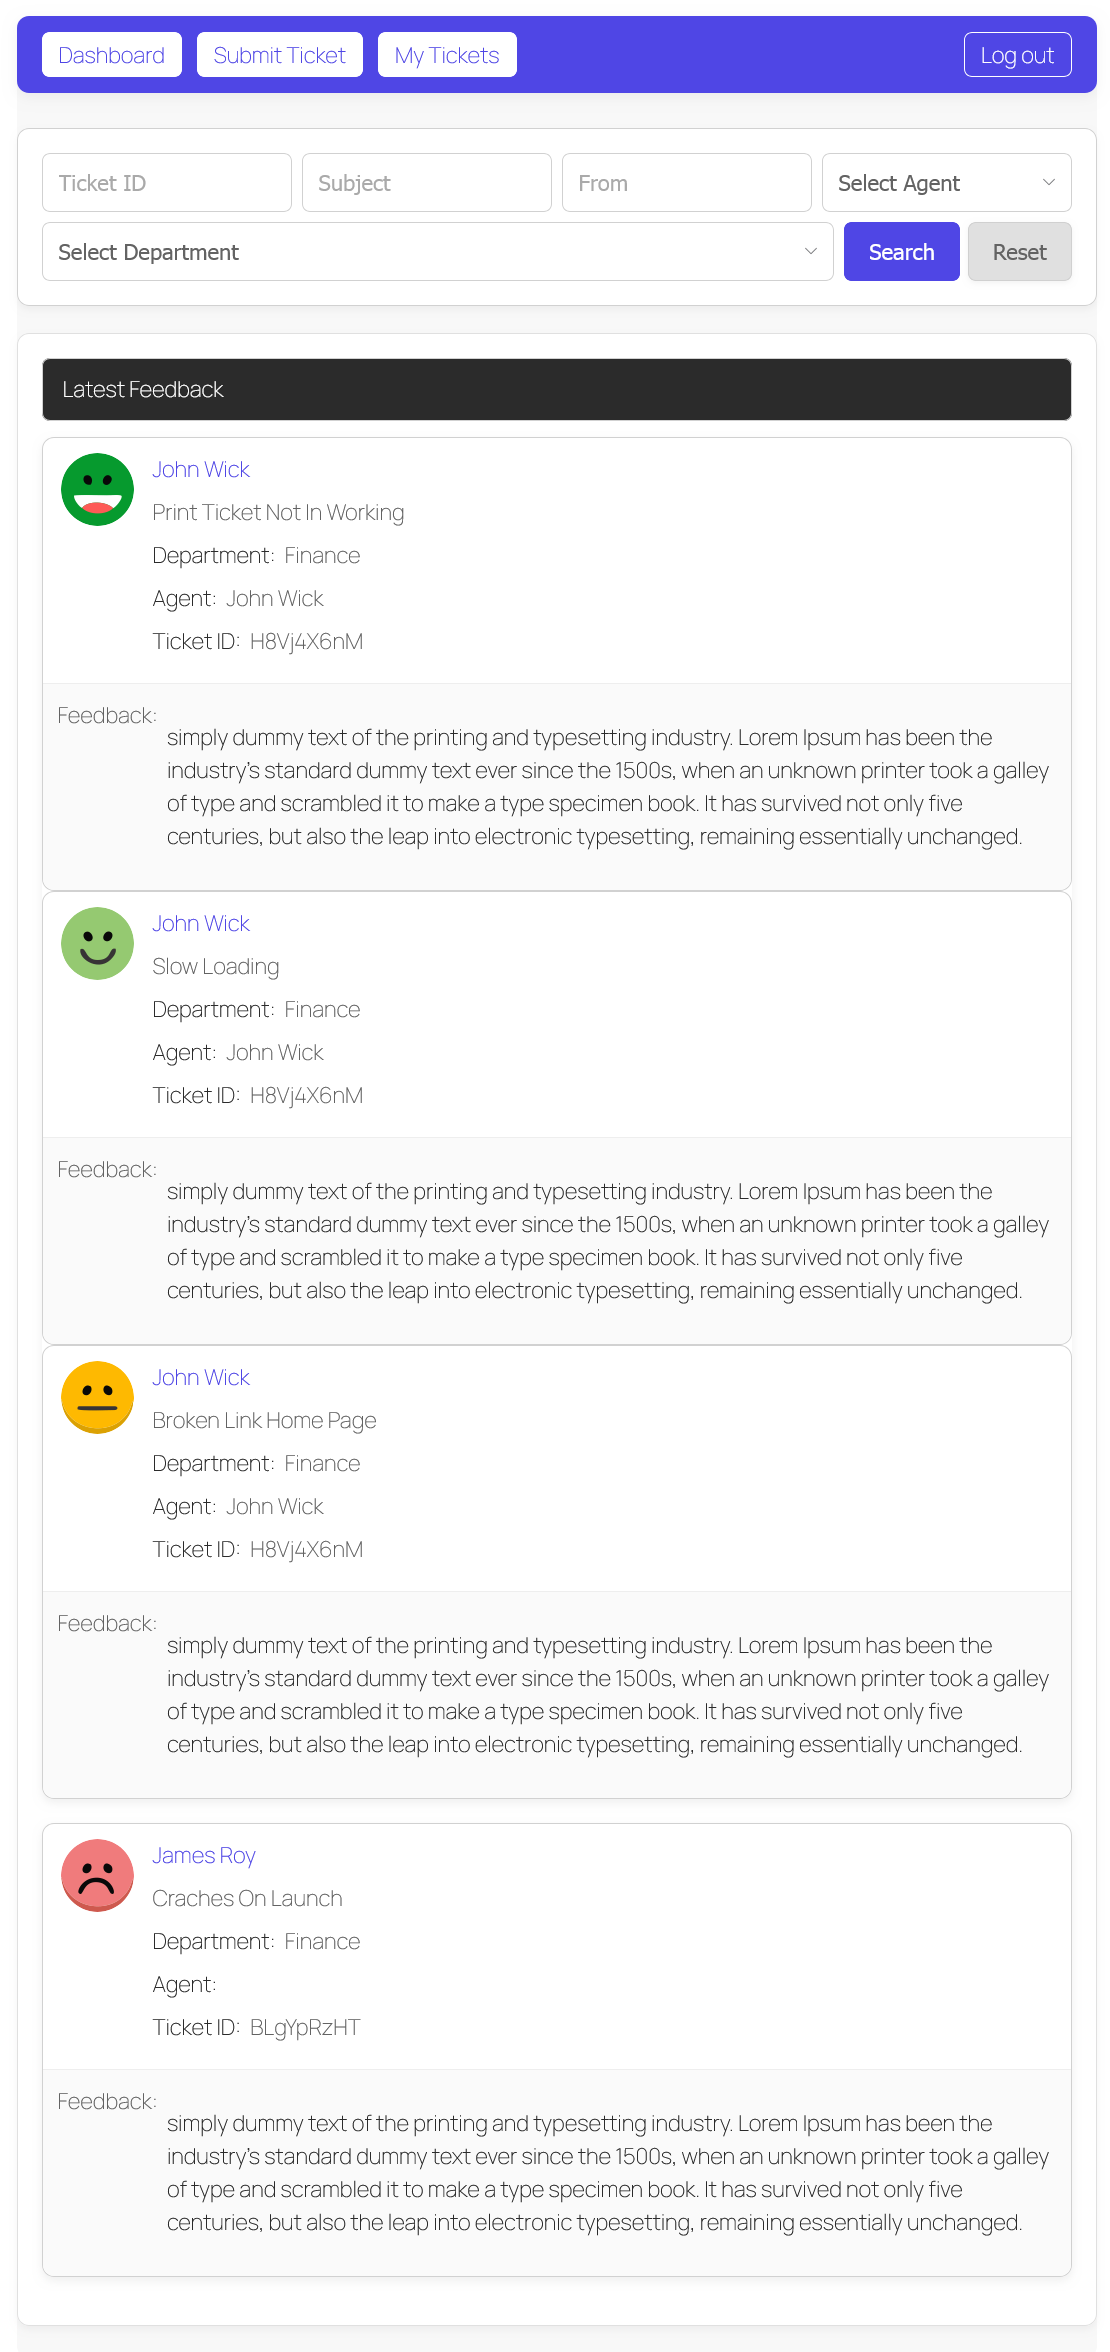Click the yellow neutral face icon
The width and height of the screenshot is (1110, 2352).
tap(97, 1398)
